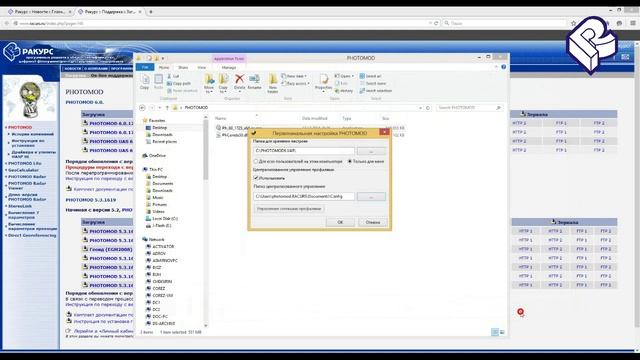This screenshot has height=360, width=640.
Task: Click the network profile management button
Action: click(289, 209)
